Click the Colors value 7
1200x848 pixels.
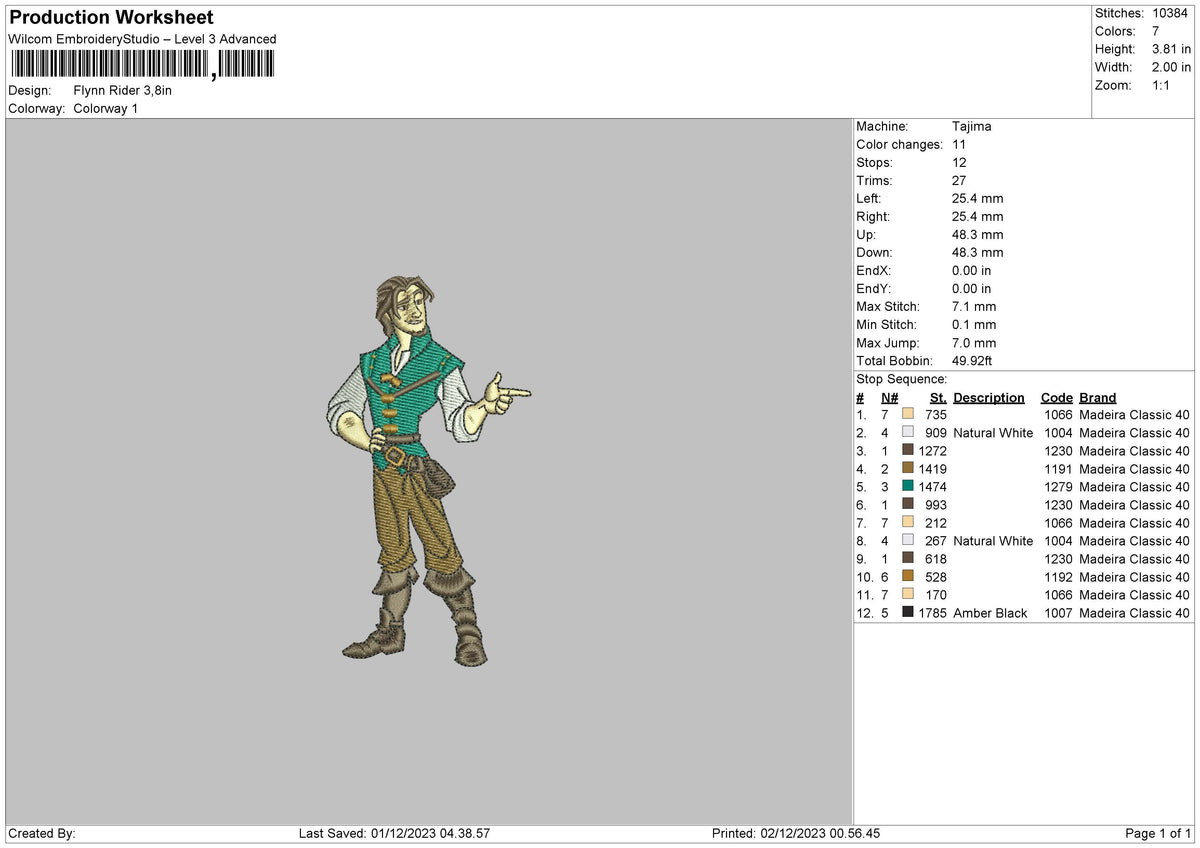1156,31
